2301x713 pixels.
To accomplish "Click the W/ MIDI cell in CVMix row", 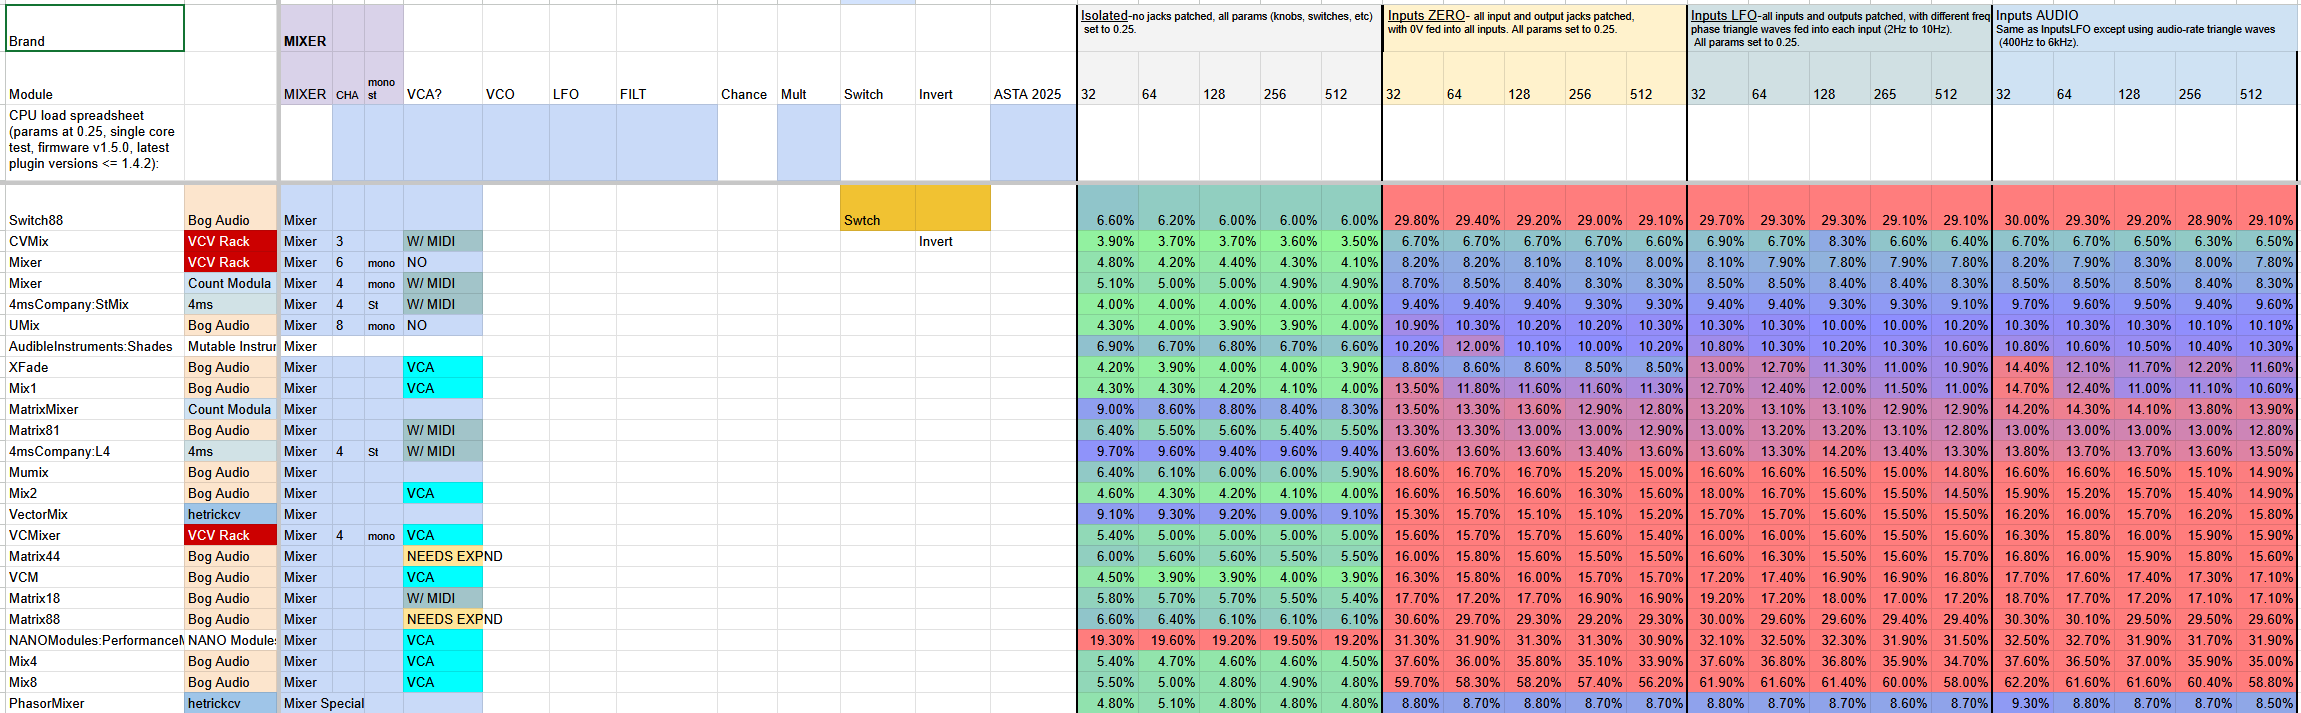I will [443, 241].
